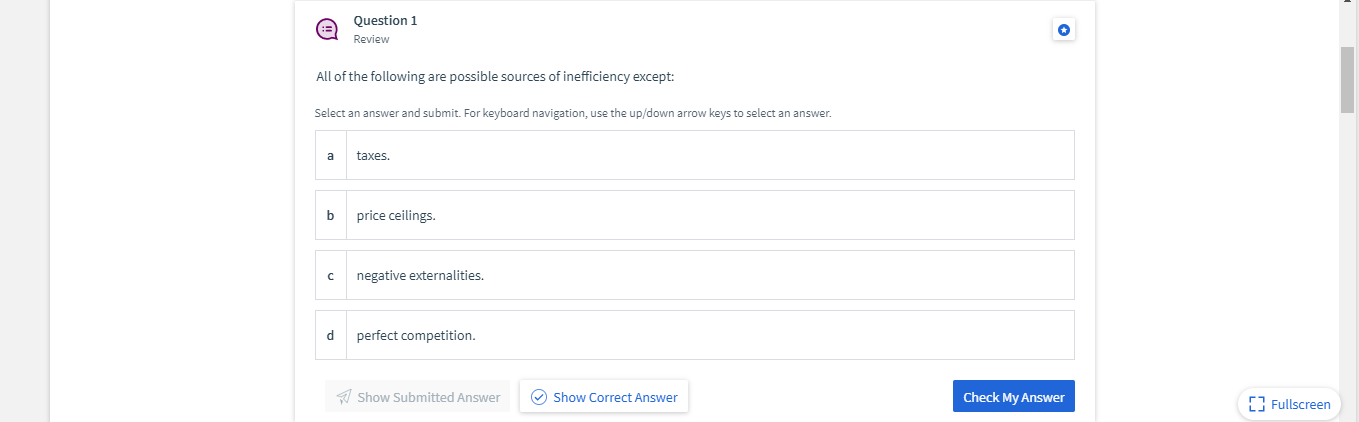Screen dimensions: 1359x422
Task: Click the Fullscreen corner-brackets icon
Action: (x=1256, y=404)
